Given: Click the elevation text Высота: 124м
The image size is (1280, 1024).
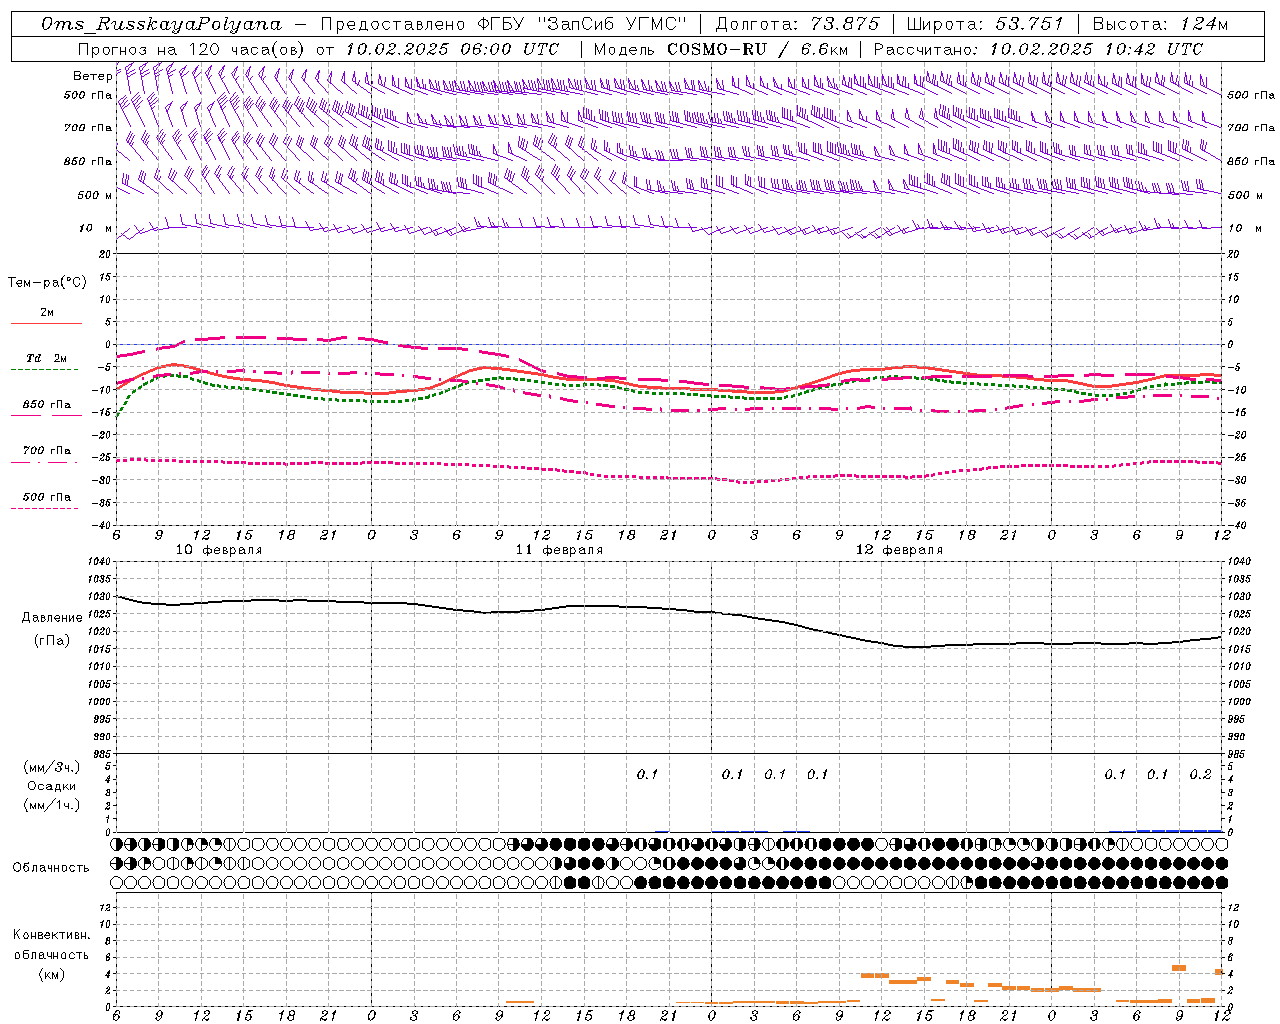Looking at the screenshot, I should 1160,24.
